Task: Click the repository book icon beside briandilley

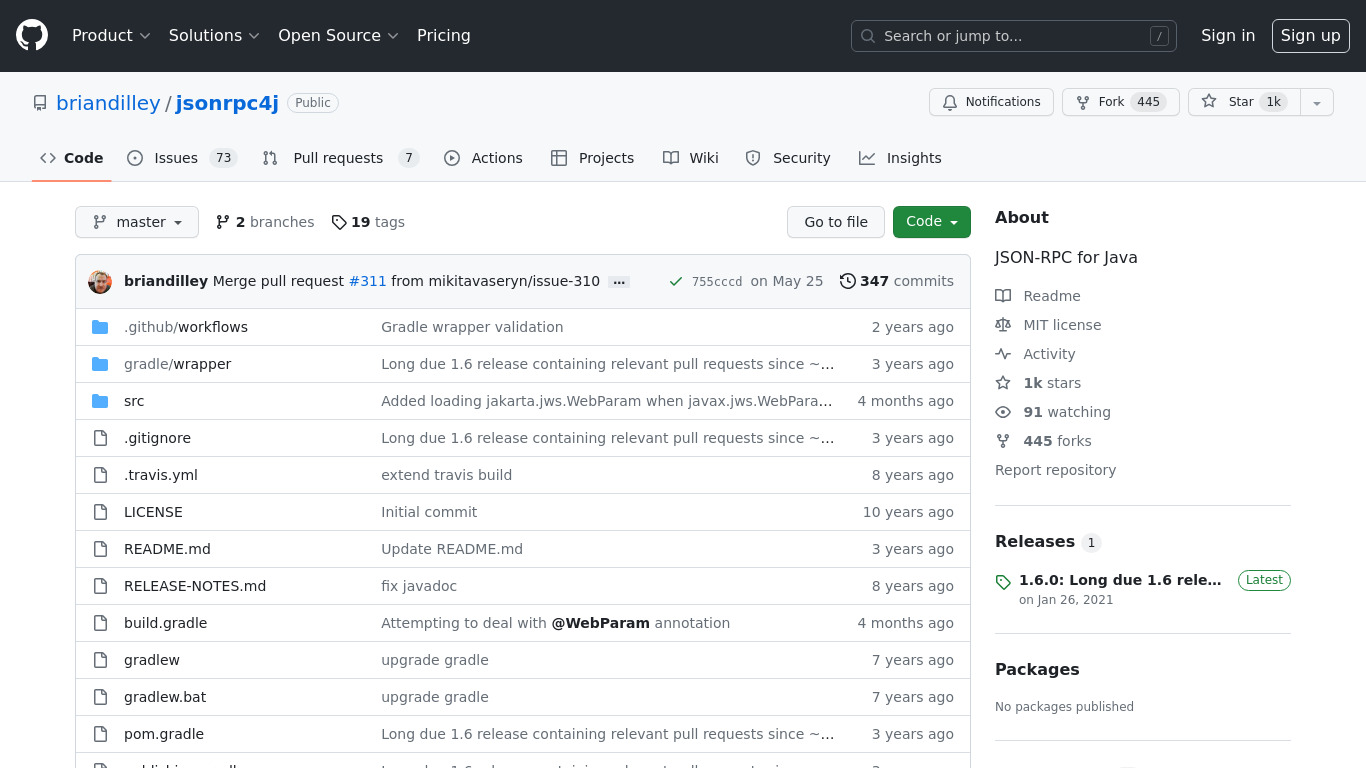Action: 40,103
